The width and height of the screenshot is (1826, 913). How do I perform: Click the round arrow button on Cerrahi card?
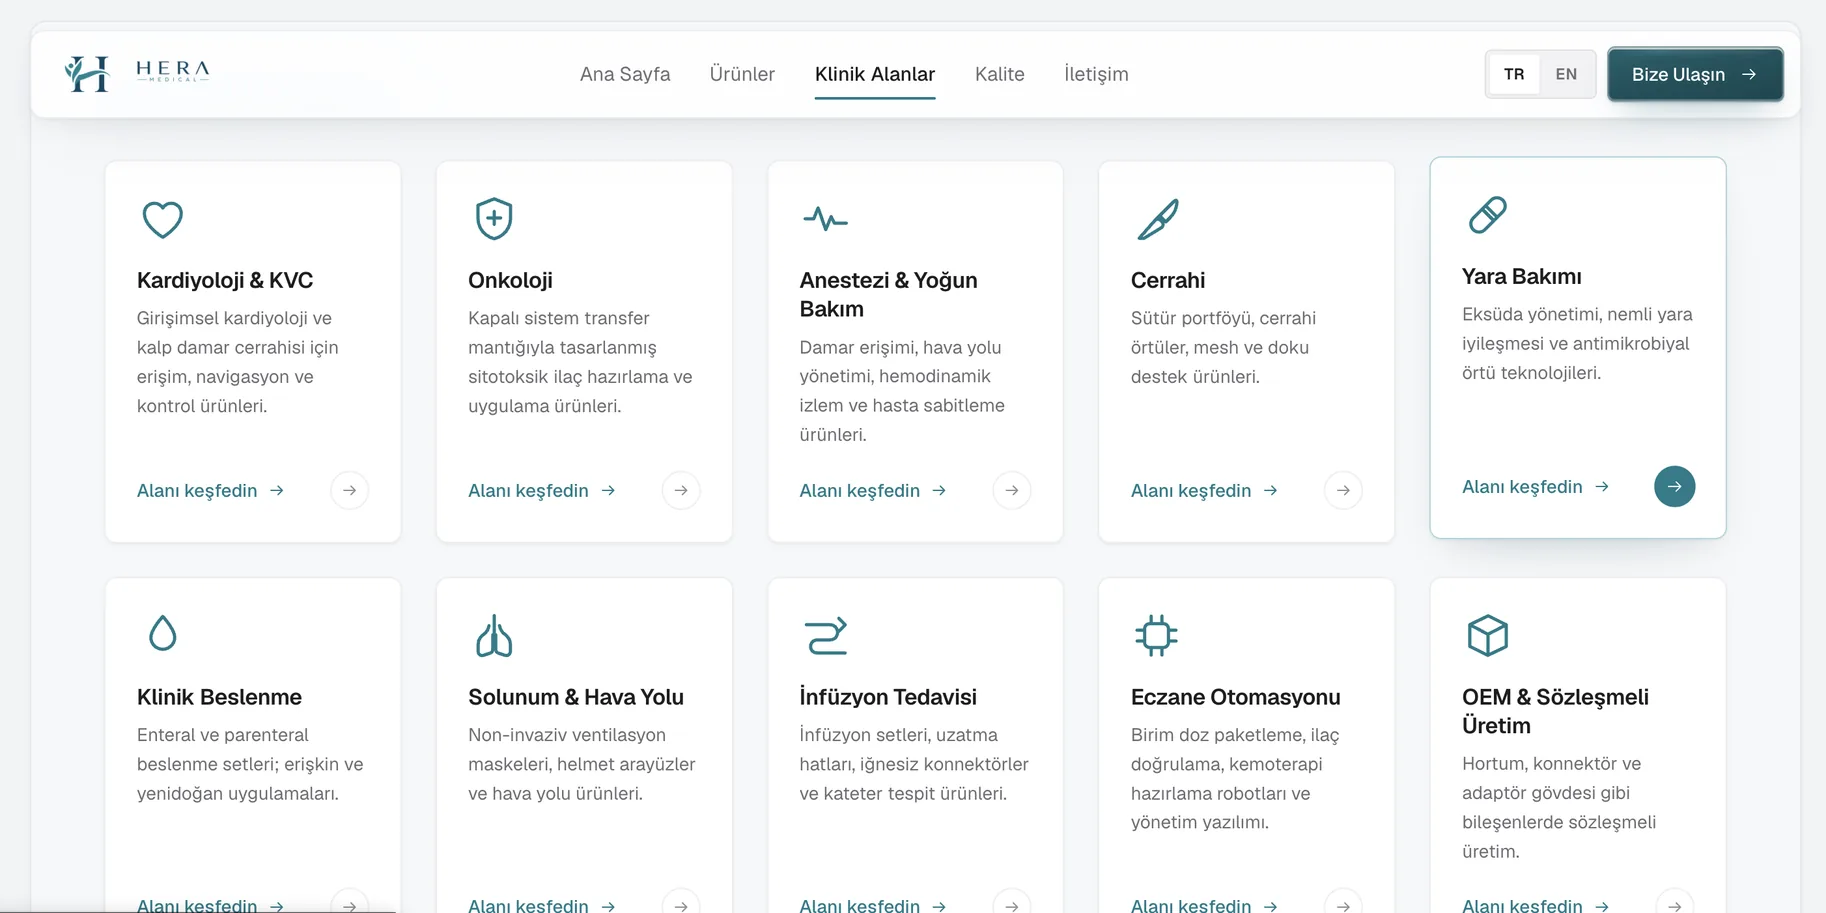(x=1343, y=490)
